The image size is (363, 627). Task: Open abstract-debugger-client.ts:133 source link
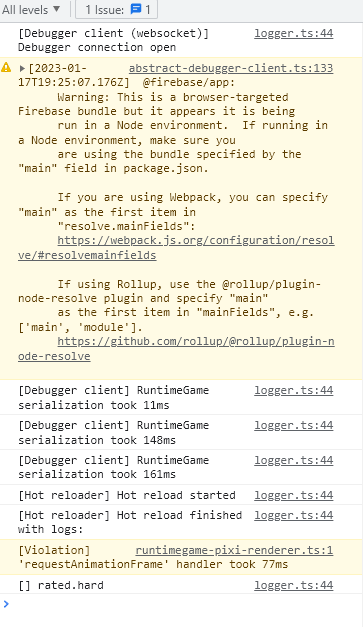tap(231, 68)
